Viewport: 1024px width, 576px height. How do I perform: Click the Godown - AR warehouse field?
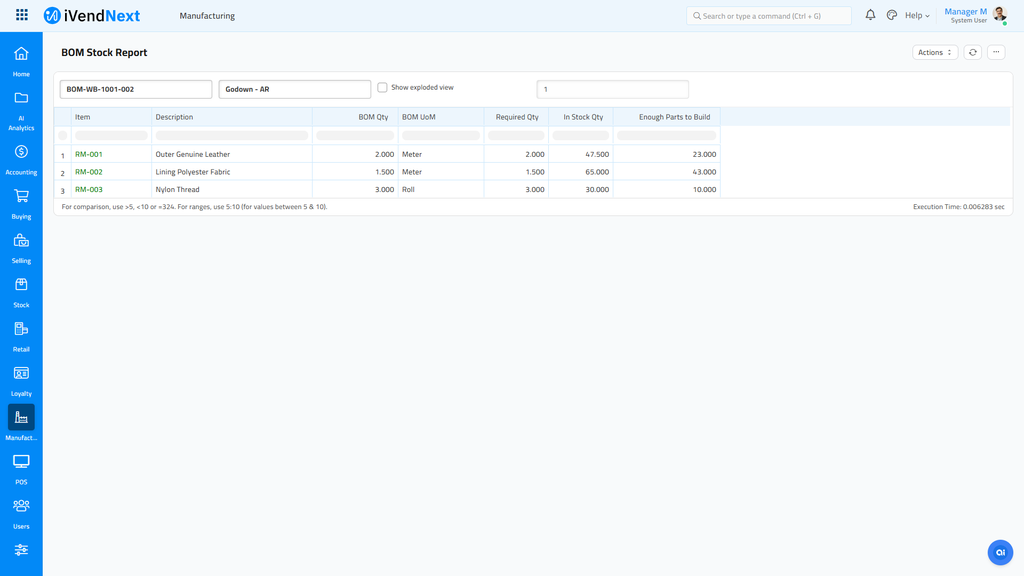coord(295,89)
